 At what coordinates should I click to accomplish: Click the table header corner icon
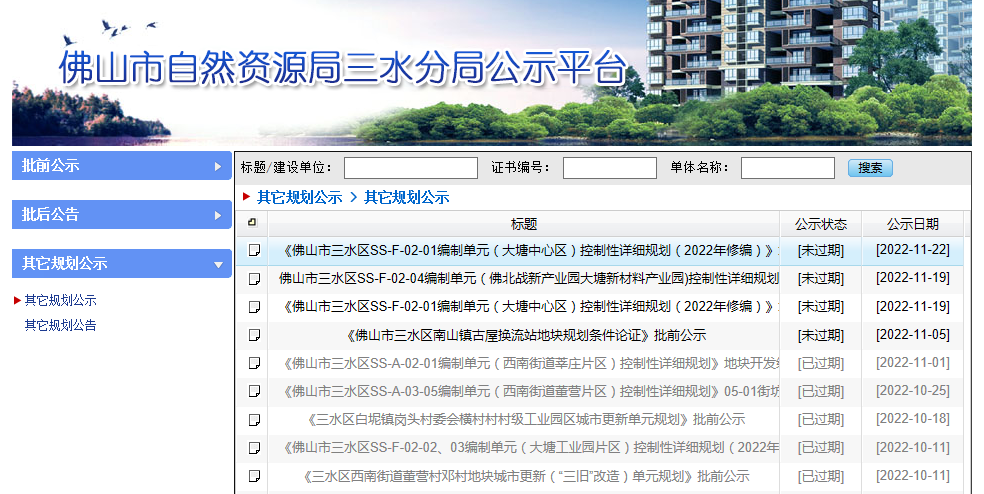[252, 223]
